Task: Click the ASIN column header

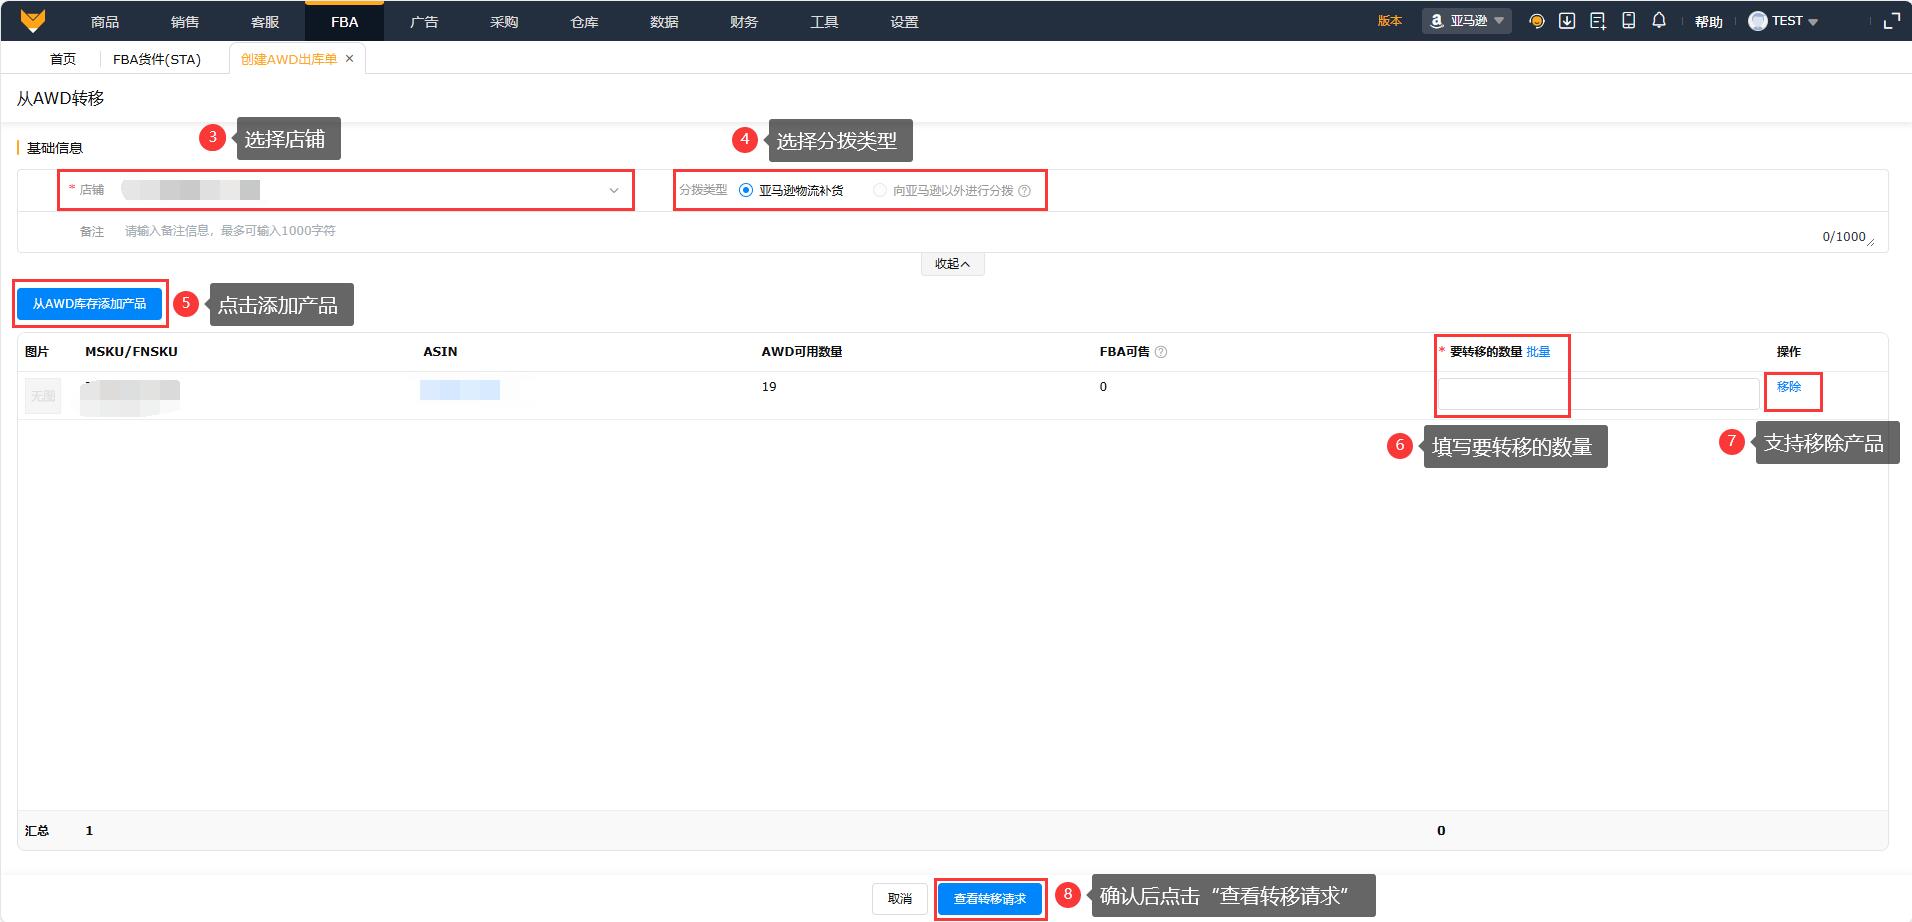Action: [x=440, y=352]
